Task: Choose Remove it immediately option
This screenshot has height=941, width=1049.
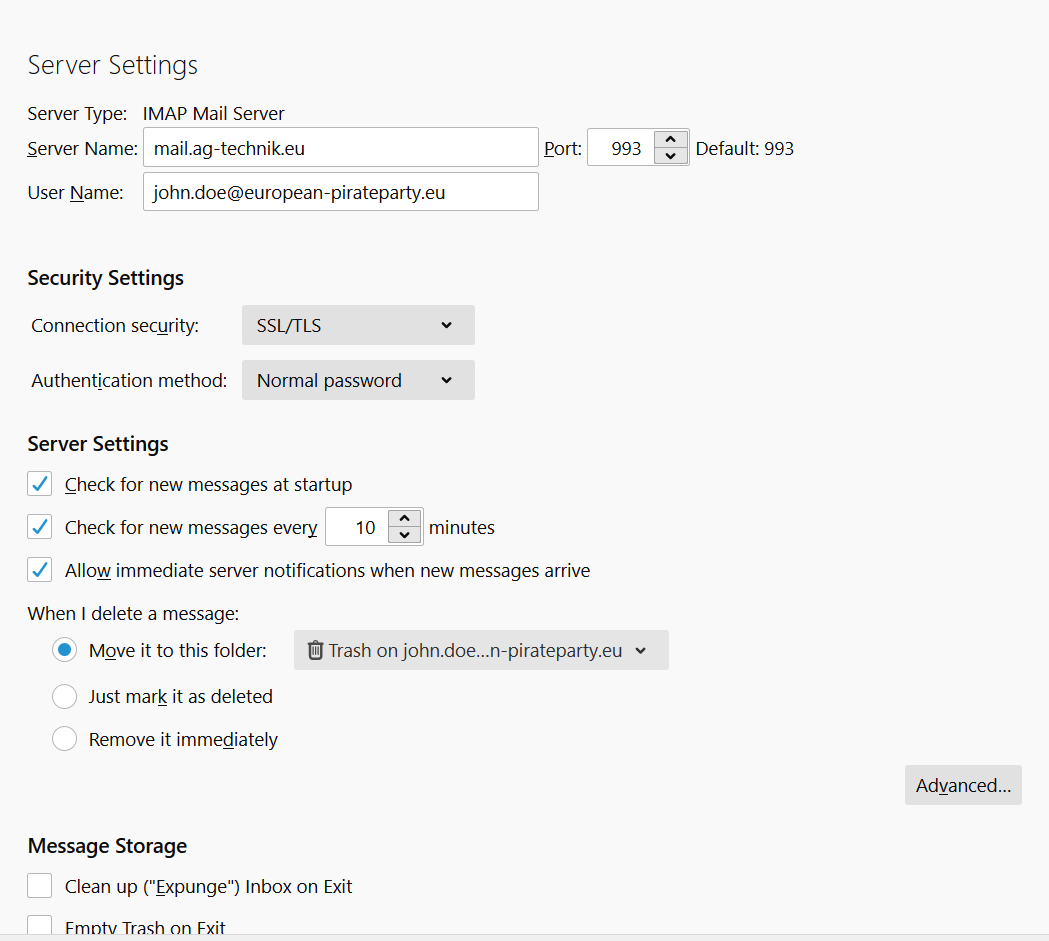Action: (64, 739)
